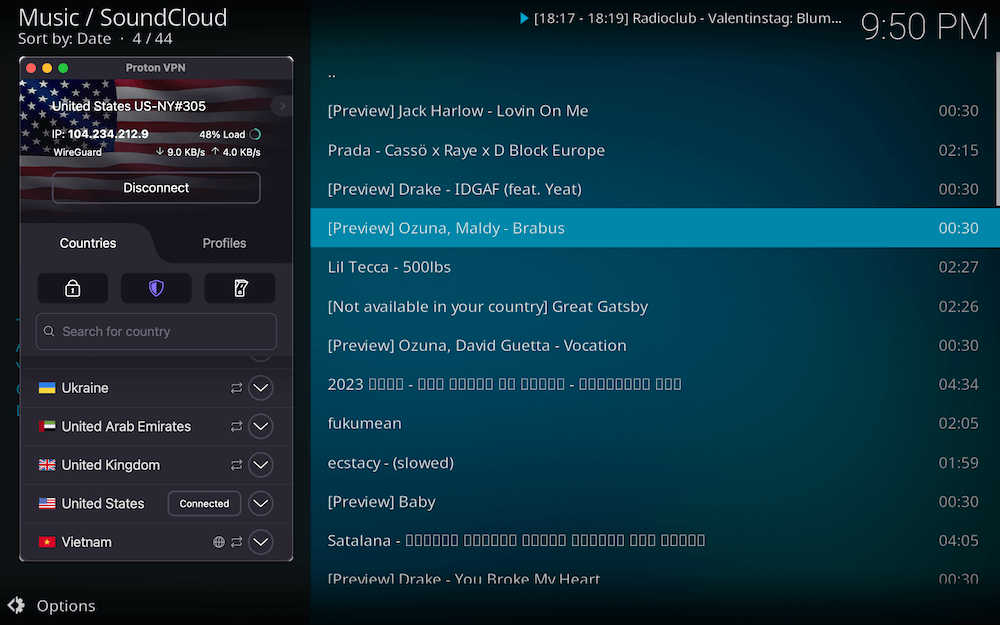Click the 02:15 duration for Prada

pos(958,150)
